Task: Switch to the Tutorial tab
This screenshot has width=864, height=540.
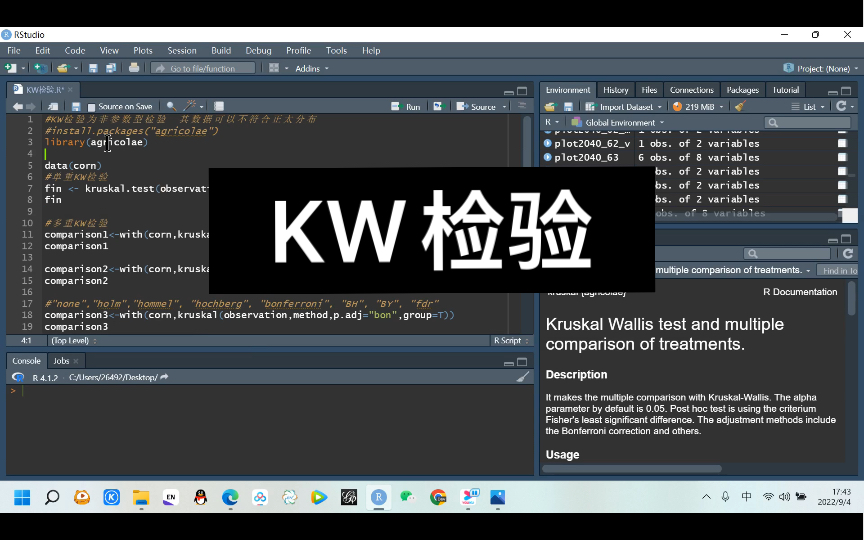Action: (785, 90)
